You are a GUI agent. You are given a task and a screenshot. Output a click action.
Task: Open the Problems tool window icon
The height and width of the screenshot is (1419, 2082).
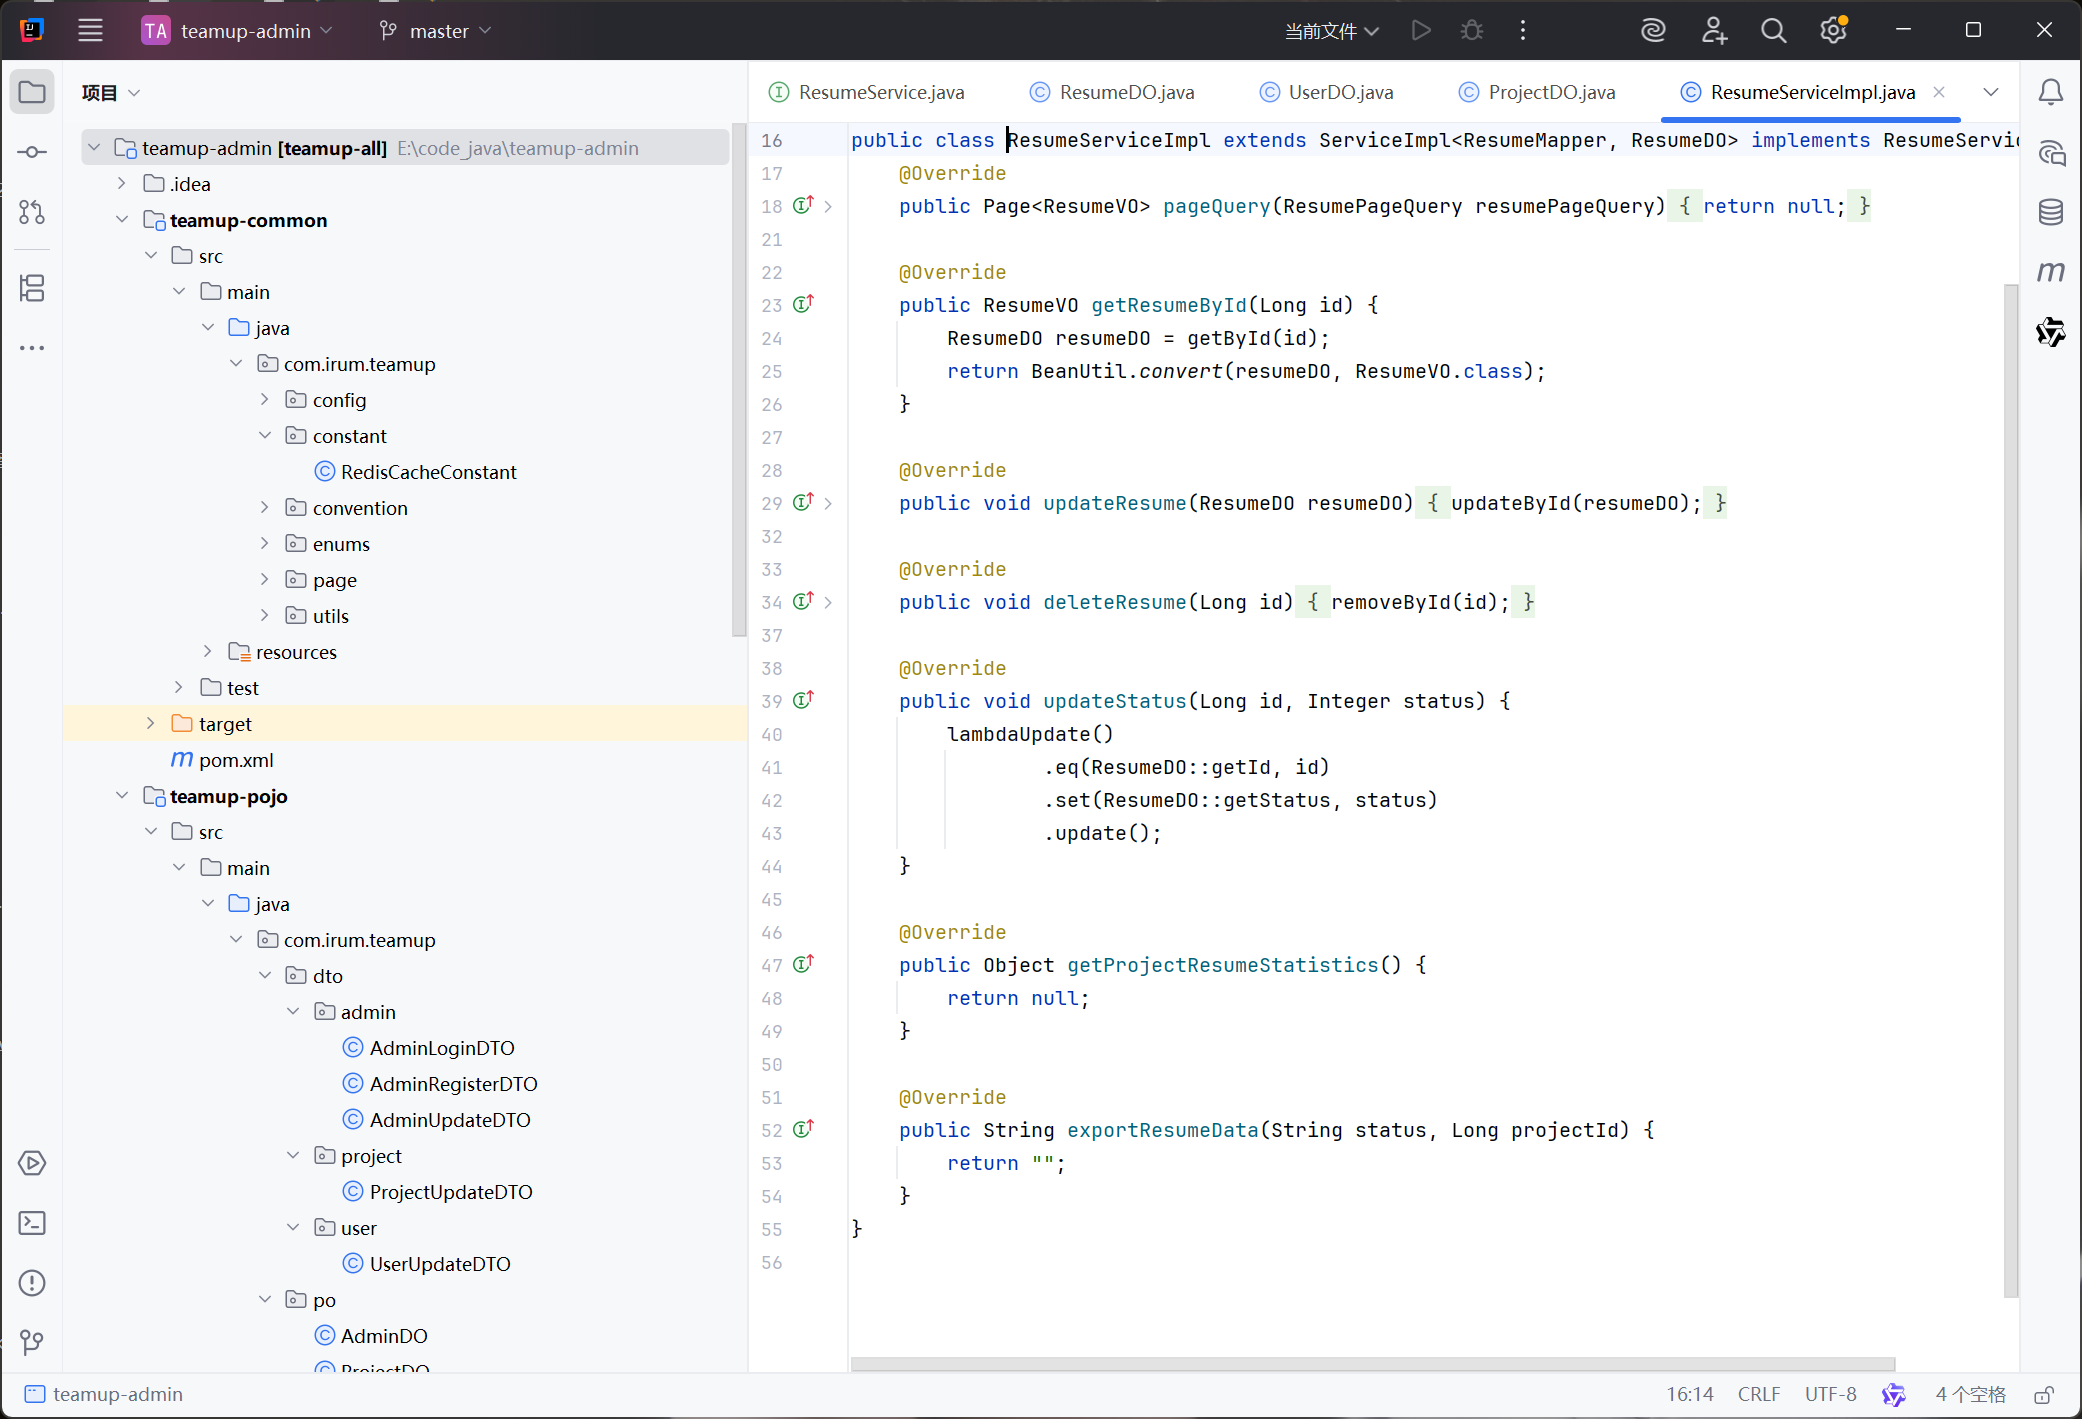pyautogui.click(x=32, y=1283)
